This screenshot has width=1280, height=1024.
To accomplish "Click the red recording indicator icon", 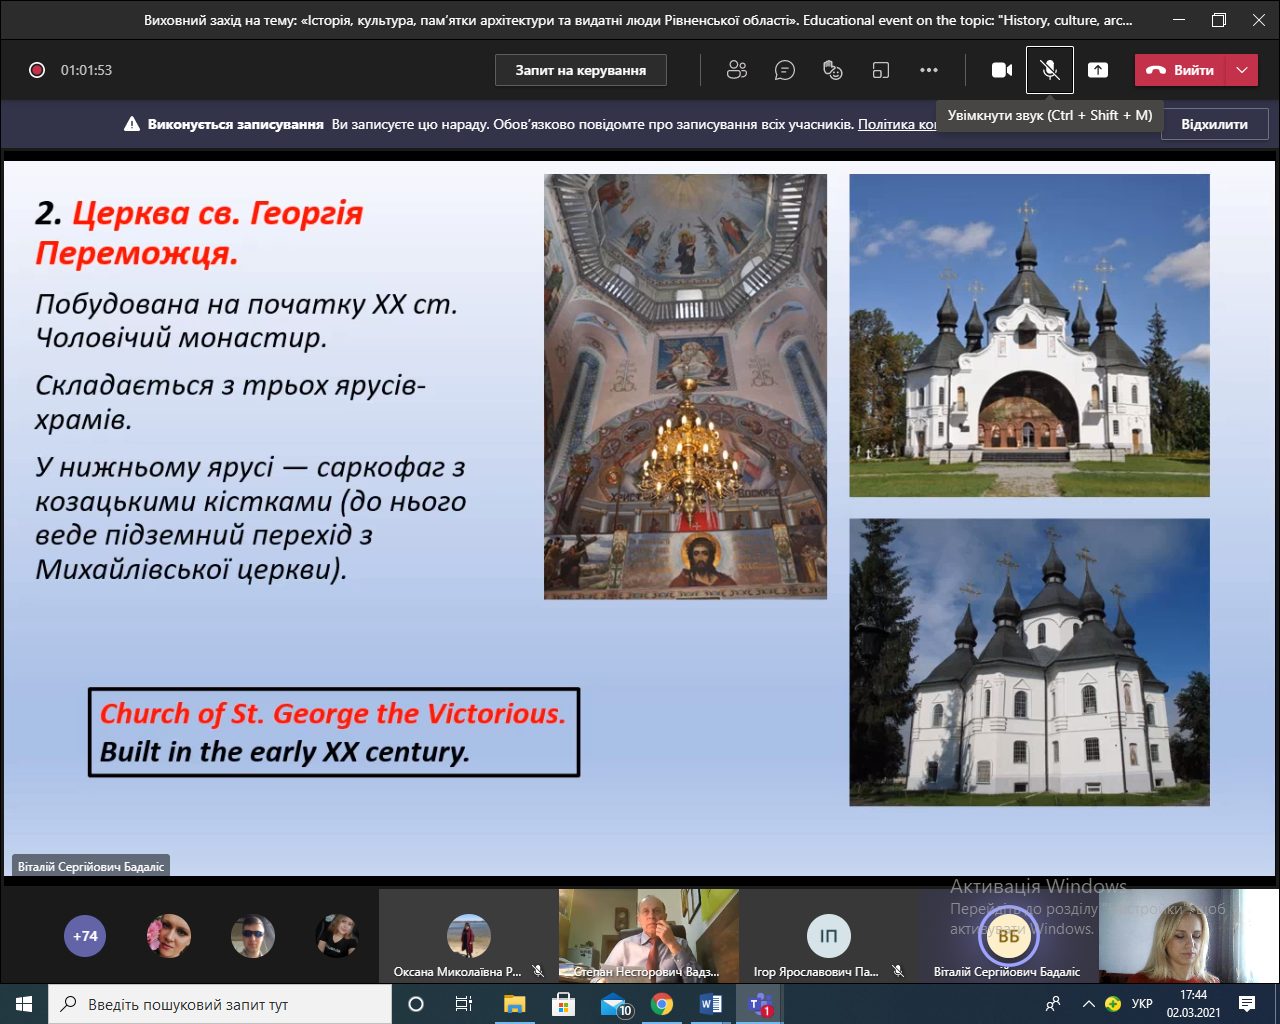I will pyautogui.click(x=37, y=70).
